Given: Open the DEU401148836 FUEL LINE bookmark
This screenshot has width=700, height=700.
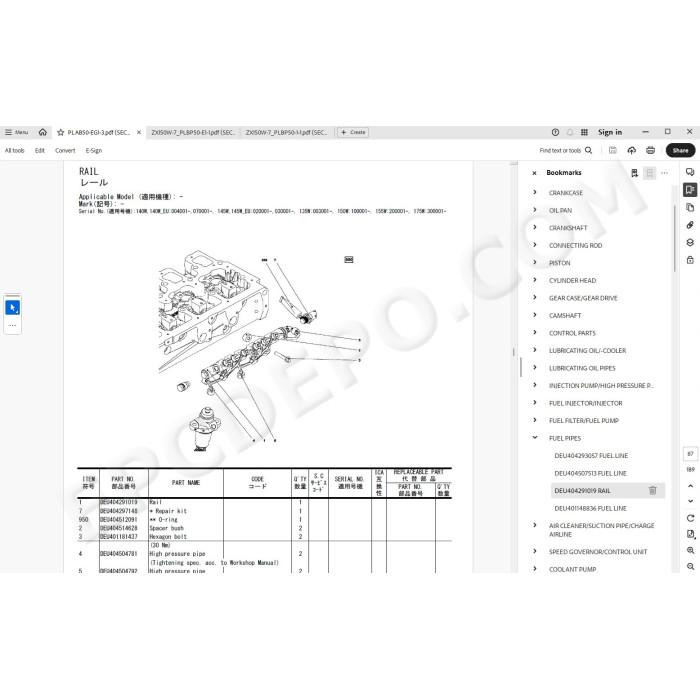Looking at the screenshot, I should point(590,508).
